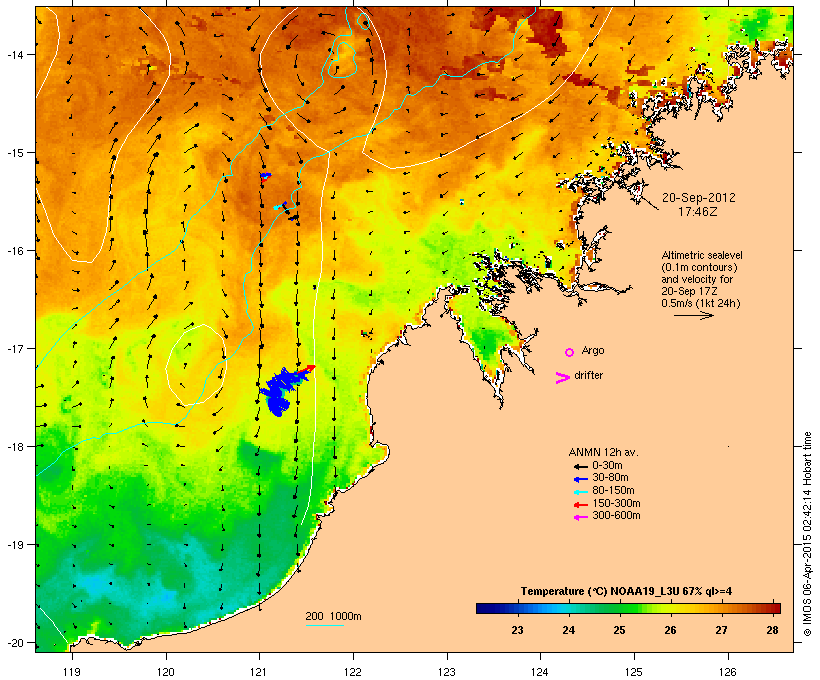Click the latitude axis label -17
820x680 pixels.
tap(14, 348)
